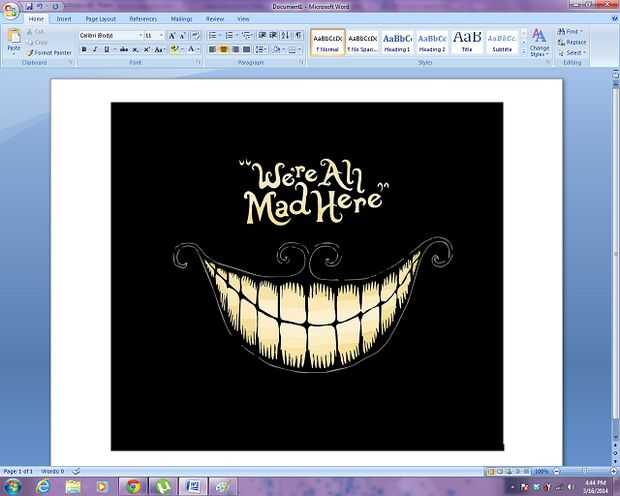Open the font color picker

pyautogui.click(x=198, y=49)
